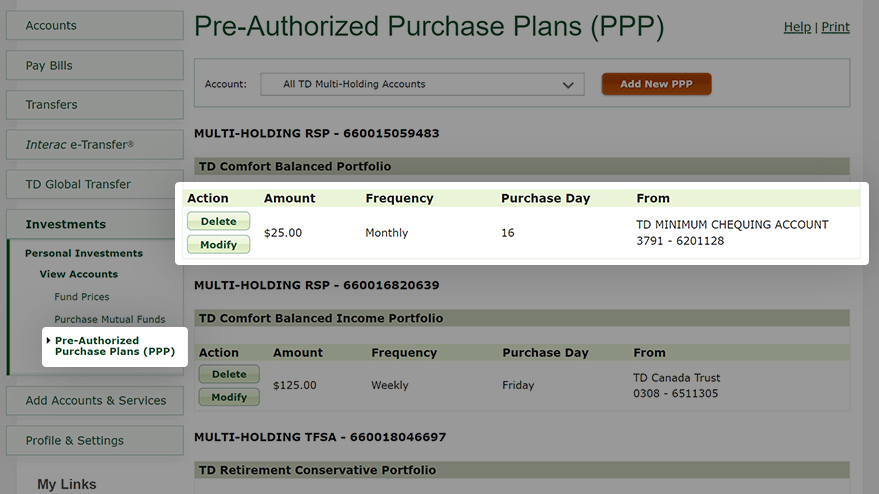Viewport: 879px width, 494px height.
Task: Modify the $125.00 weekly purchase plan
Action: click(229, 397)
